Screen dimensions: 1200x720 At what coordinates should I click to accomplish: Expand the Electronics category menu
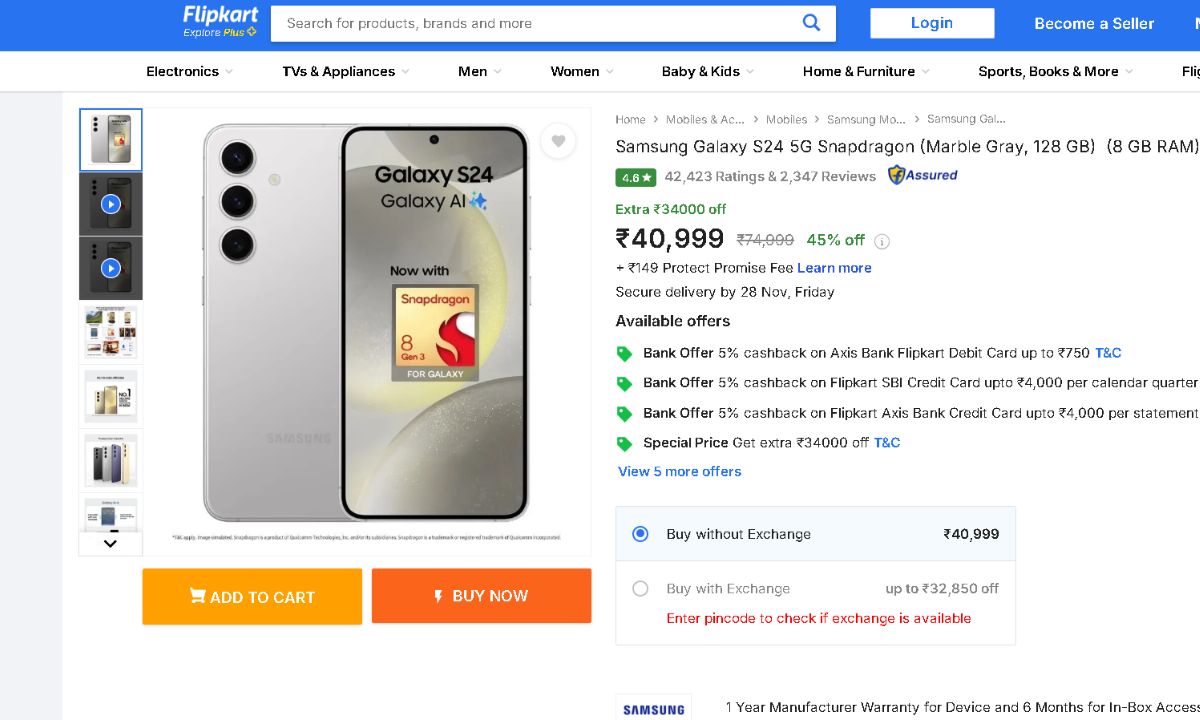click(189, 71)
